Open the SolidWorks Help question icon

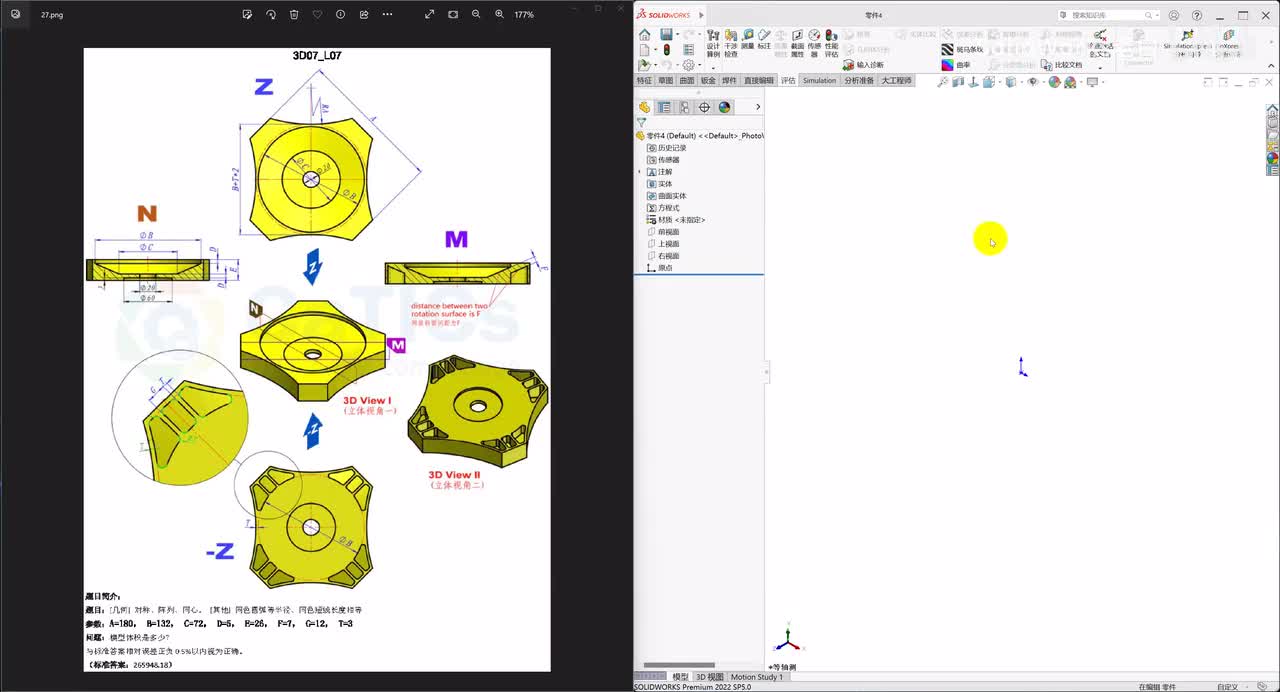point(1197,15)
